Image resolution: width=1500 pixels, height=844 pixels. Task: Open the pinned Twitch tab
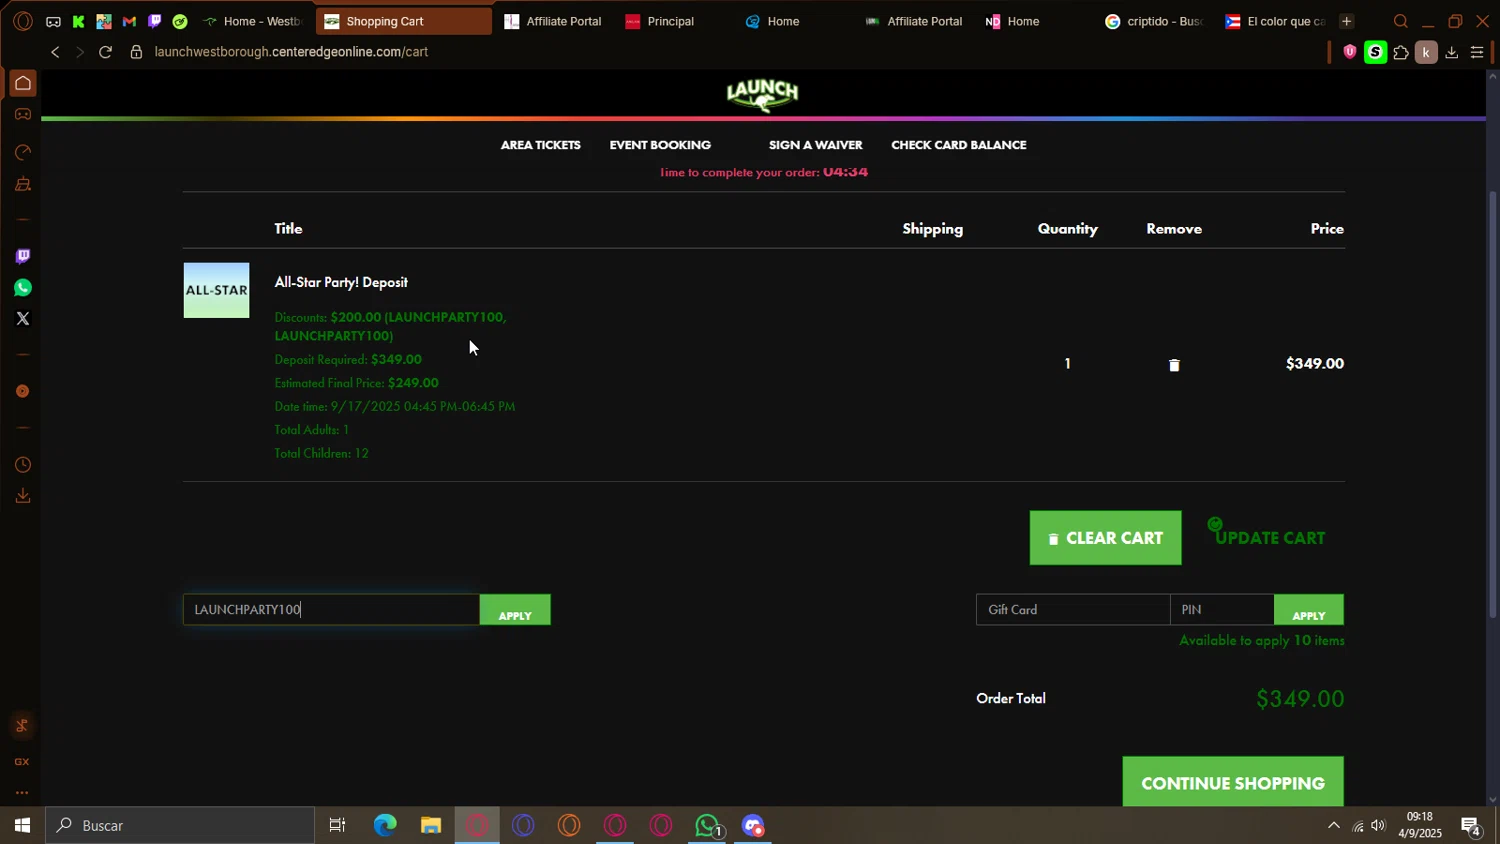click(154, 21)
